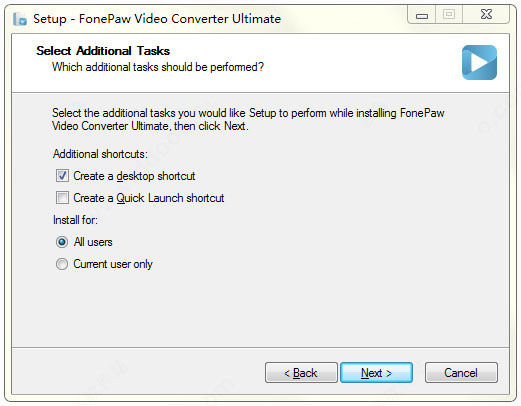Click the instruction paragraph about additional tasks
521x406 pixels.
(248, 119)
